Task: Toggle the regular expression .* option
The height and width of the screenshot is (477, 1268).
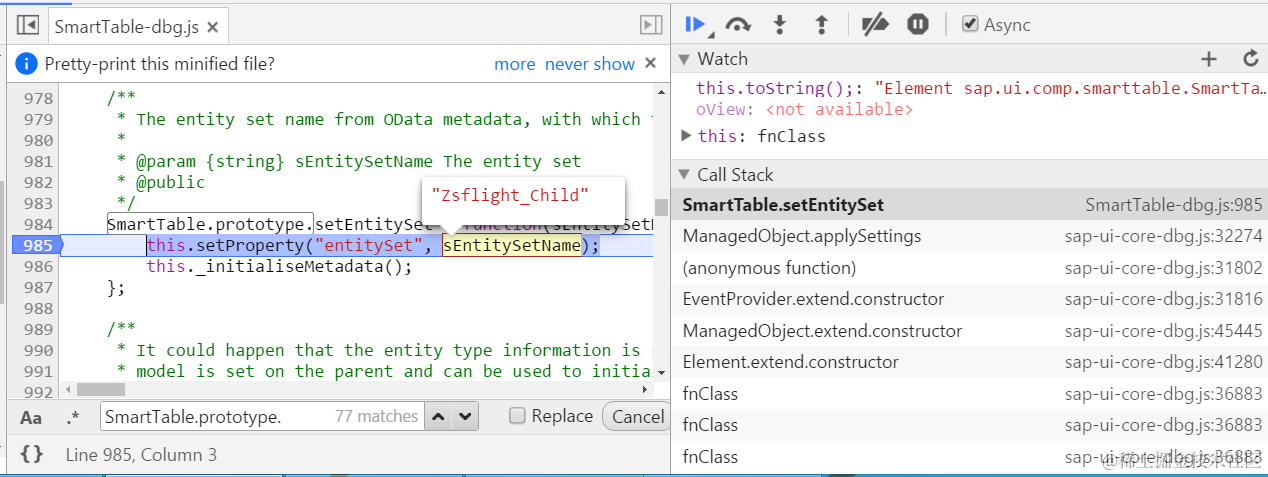Action: [x=73, y=417]
